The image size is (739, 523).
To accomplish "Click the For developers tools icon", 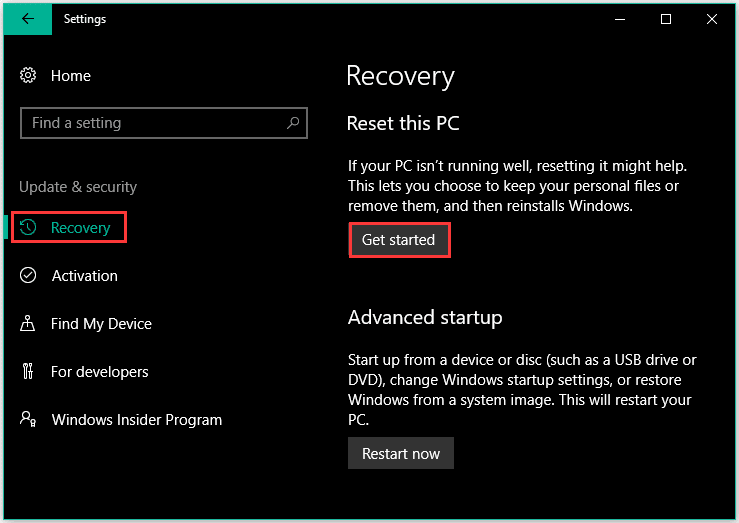I will pos(28,371).
